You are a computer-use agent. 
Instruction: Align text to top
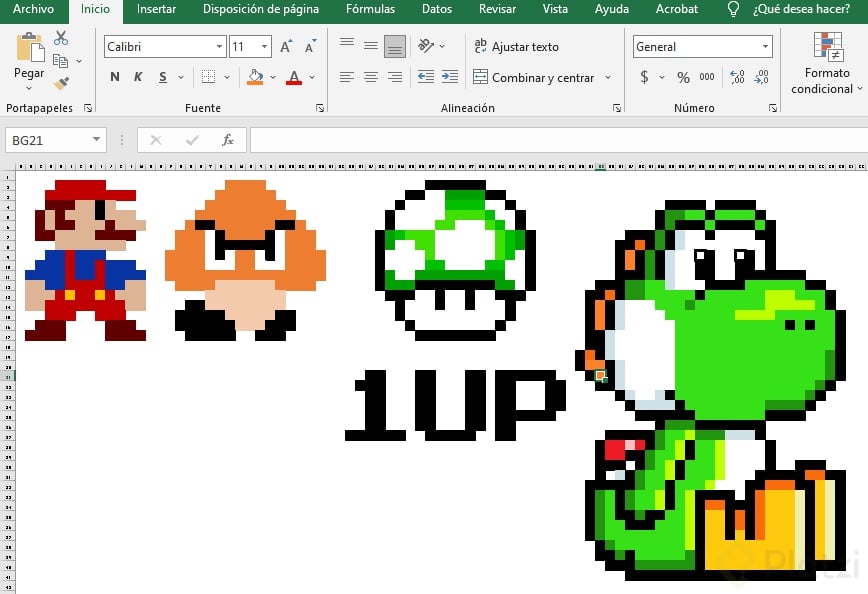coord(347,42)
